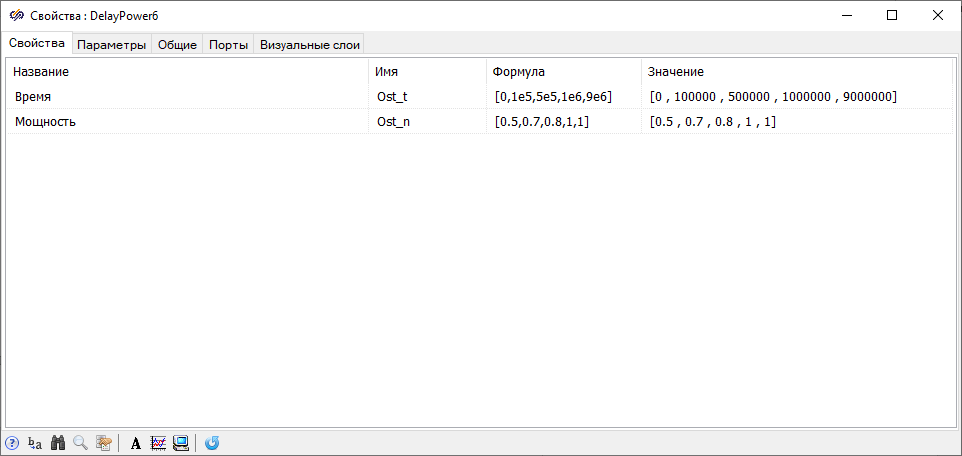
Task: Open the Общие tab
Action: point(177,45)
